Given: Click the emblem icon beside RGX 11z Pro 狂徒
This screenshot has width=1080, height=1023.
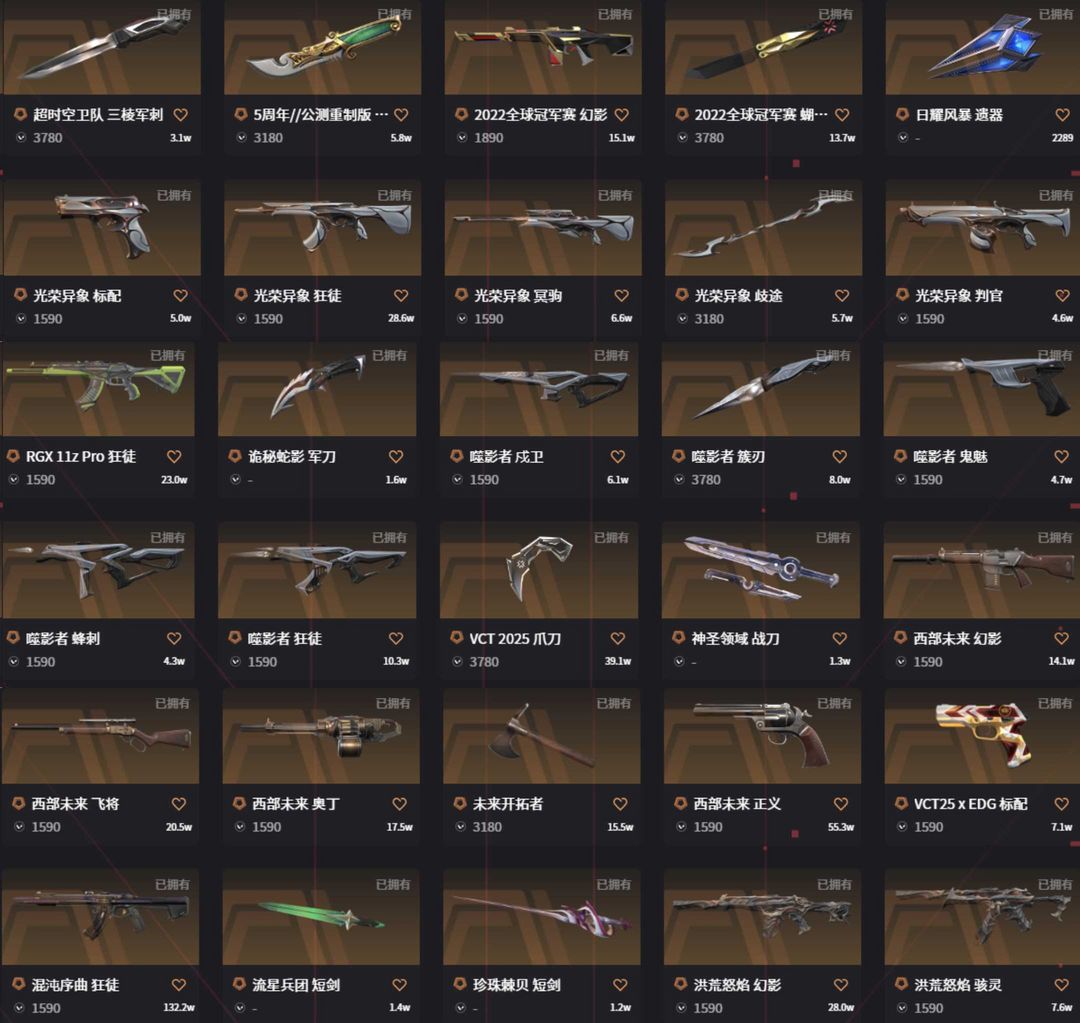Looking at the screenshot, I should (13, 456).
